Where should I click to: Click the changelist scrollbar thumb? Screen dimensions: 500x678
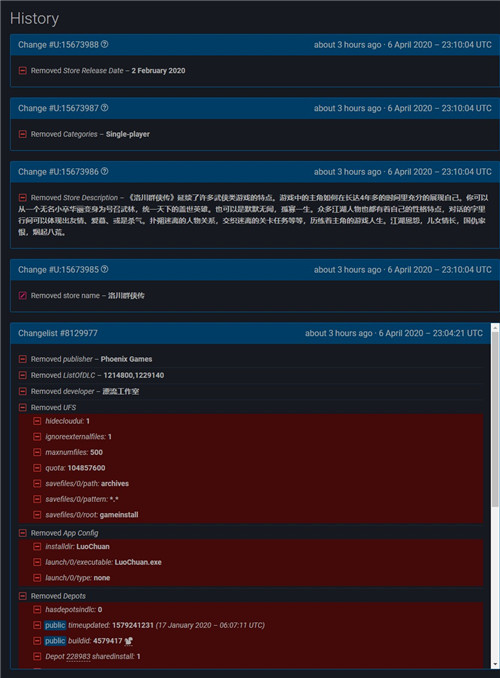pos(495,419)
